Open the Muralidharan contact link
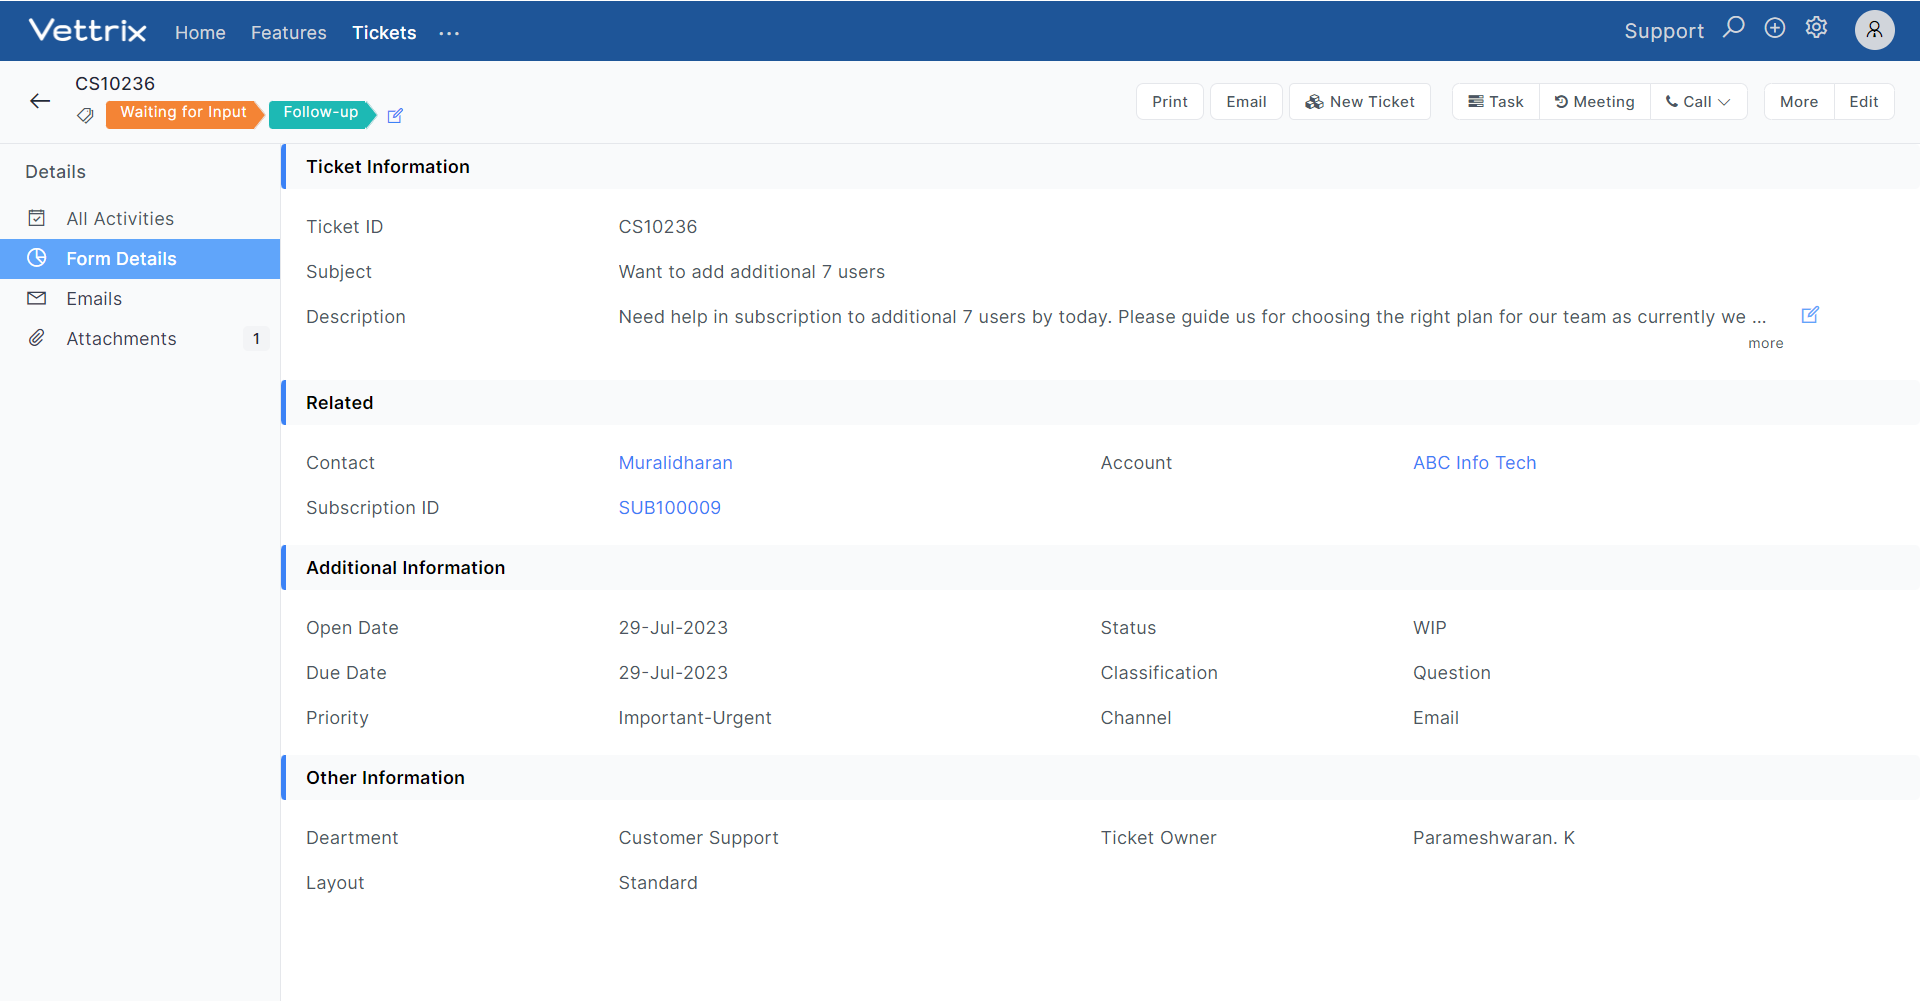 click(675, 462)
